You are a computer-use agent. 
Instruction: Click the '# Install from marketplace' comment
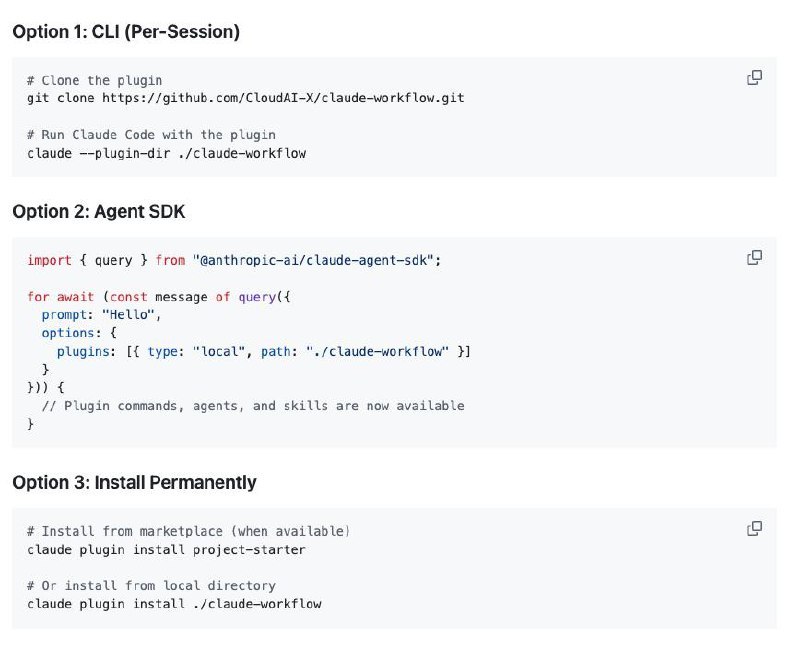point(188,531)
